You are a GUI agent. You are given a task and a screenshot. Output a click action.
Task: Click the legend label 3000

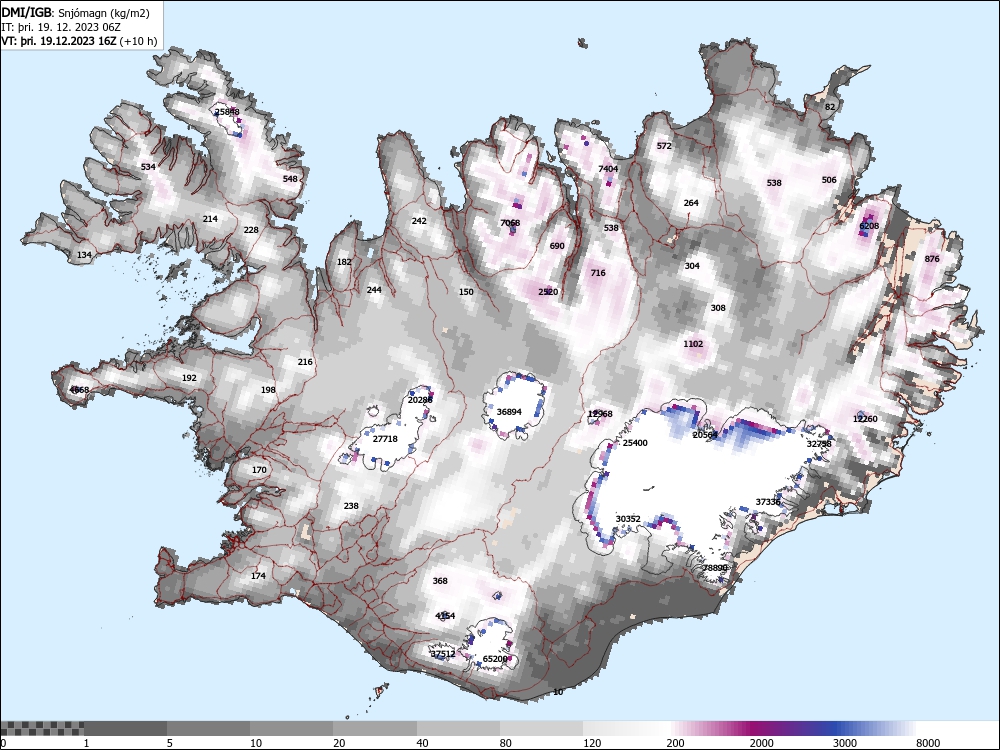[844, 743]
